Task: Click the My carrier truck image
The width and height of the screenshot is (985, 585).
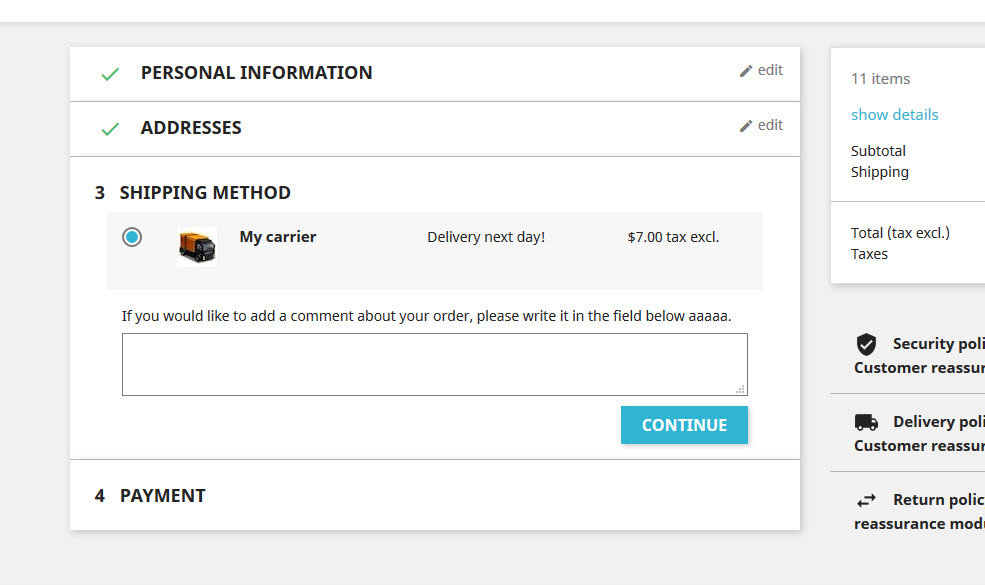Action: coord(197,246)
